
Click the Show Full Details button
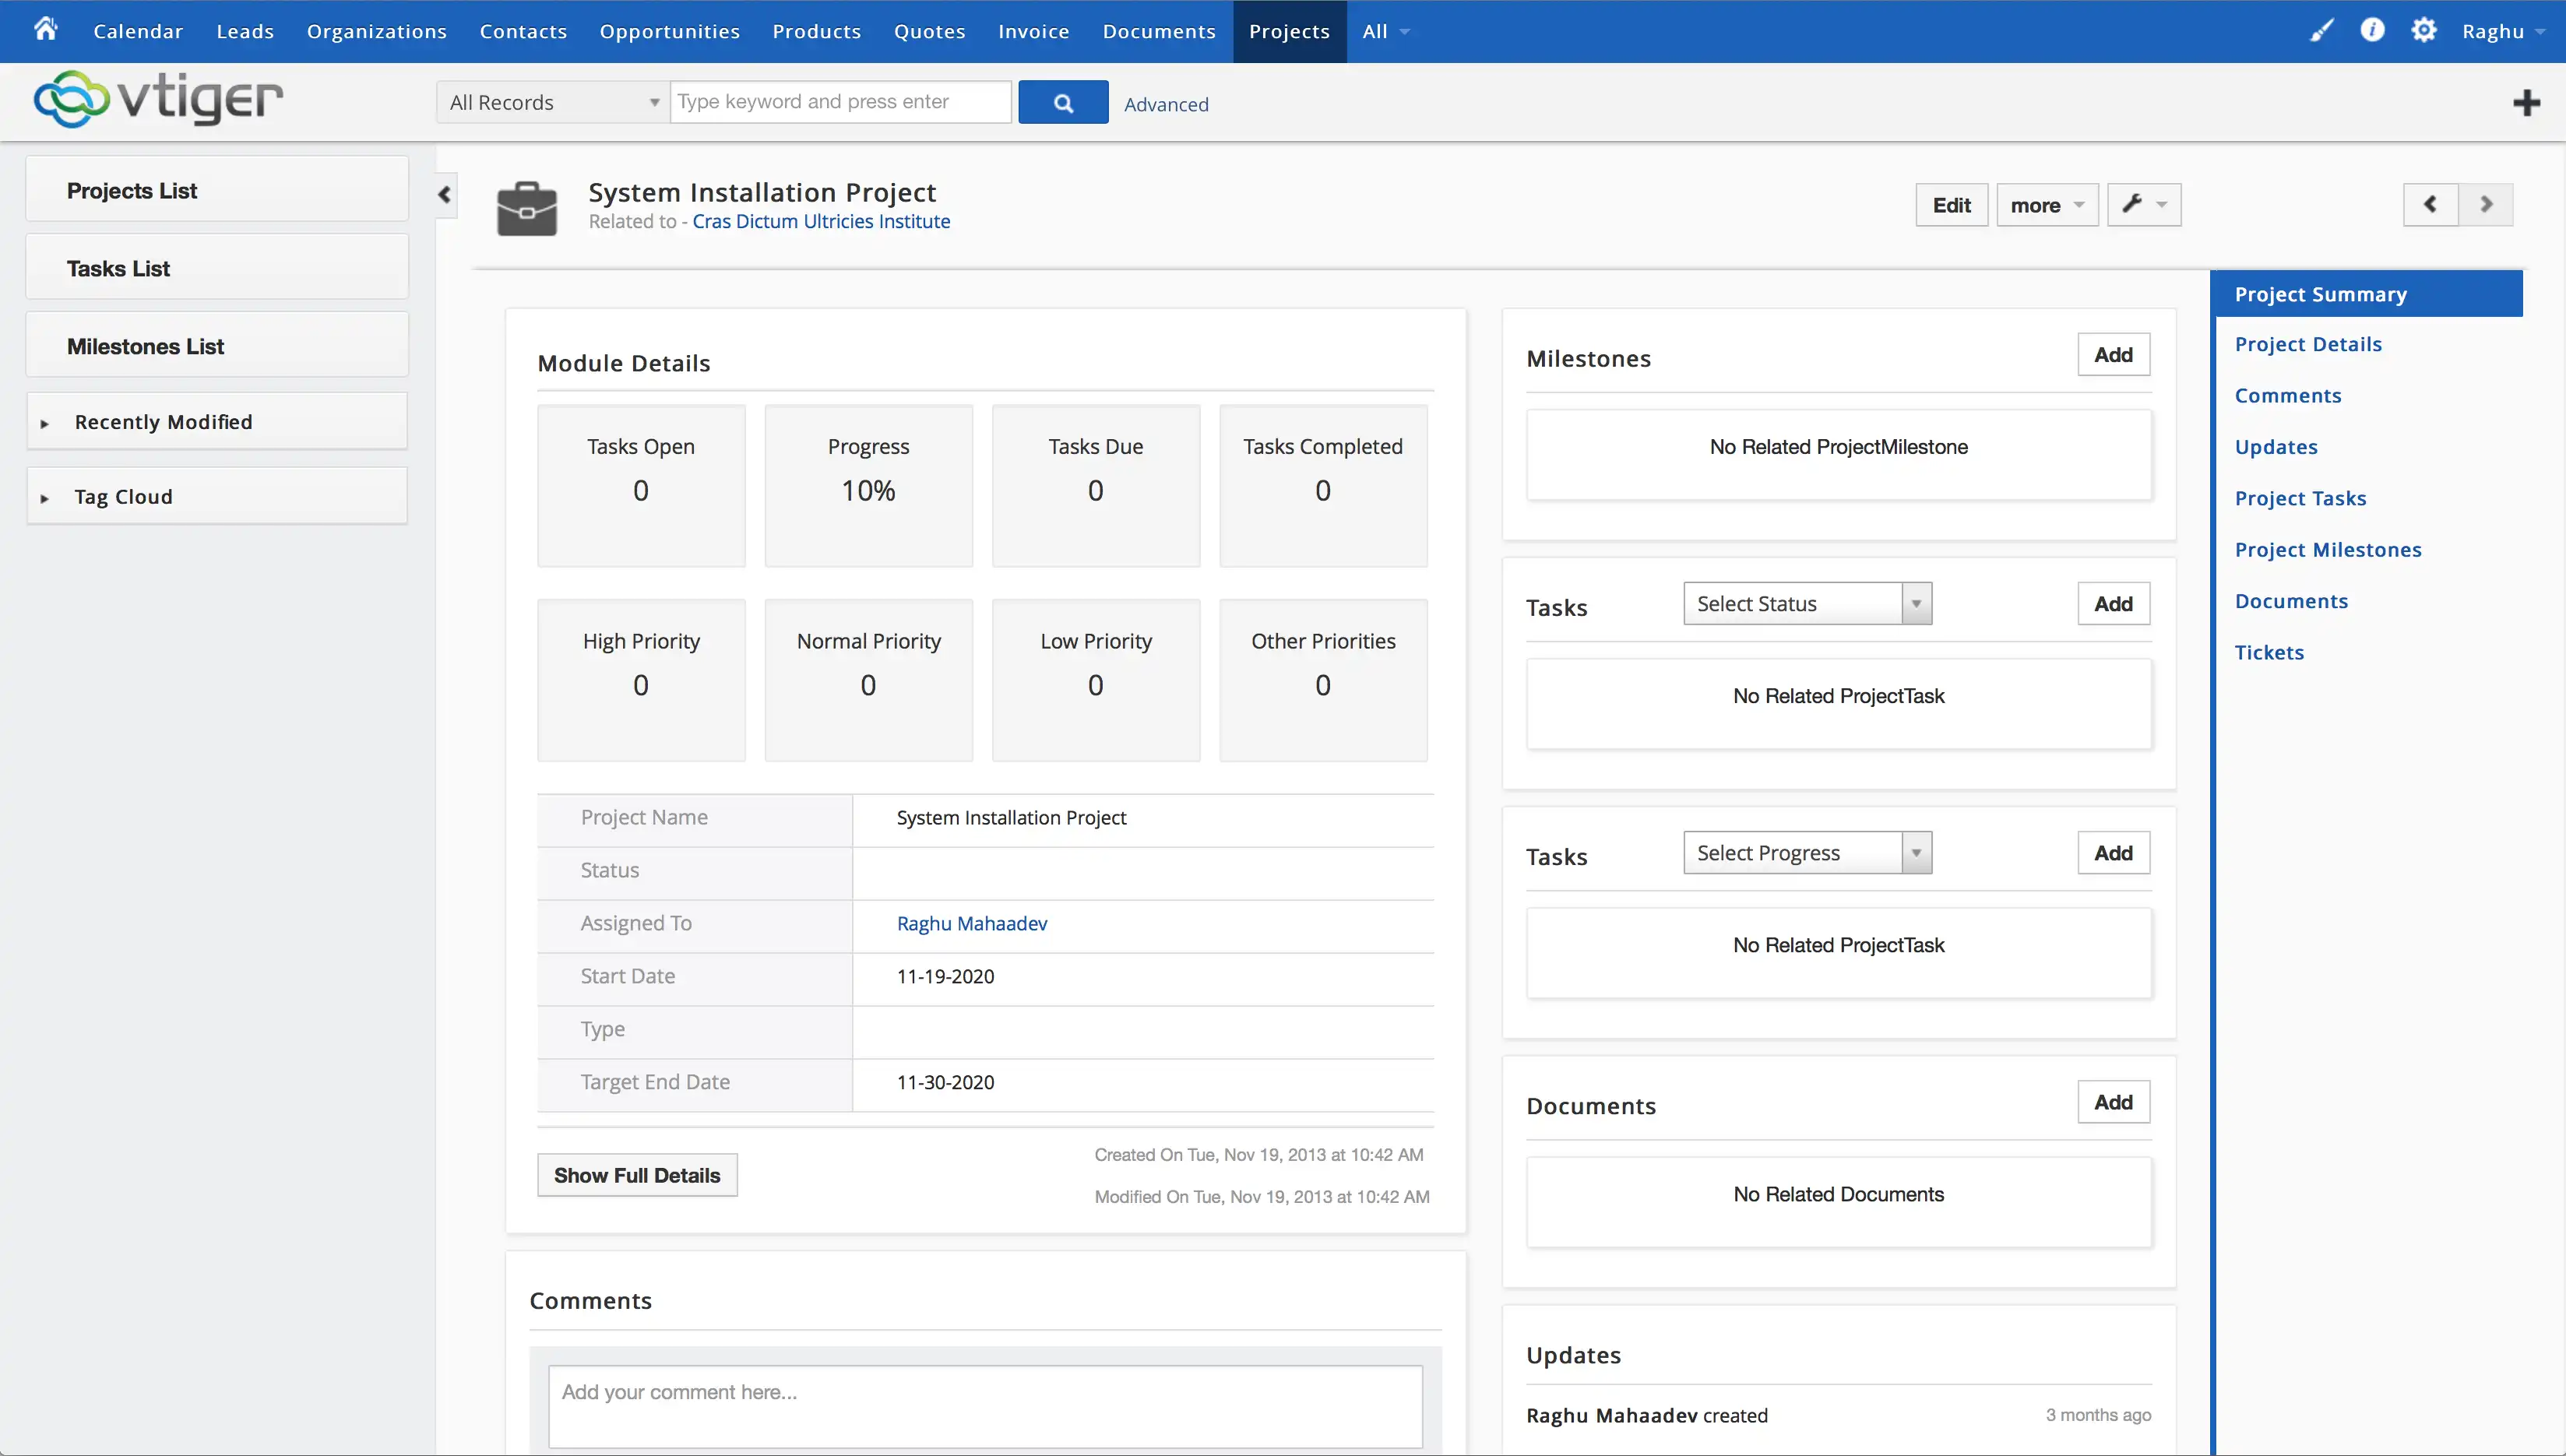[x=638, y=1174]
